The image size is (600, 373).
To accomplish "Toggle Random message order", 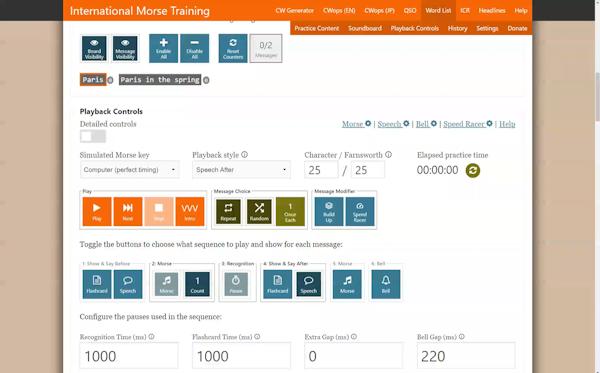I will pos(259,211).
